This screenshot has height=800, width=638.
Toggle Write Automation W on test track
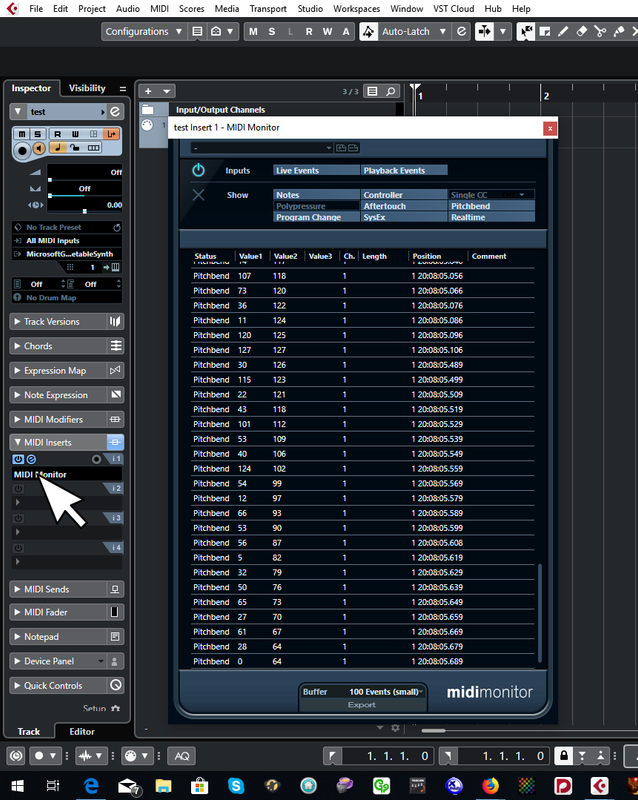[x=75, y=134]
